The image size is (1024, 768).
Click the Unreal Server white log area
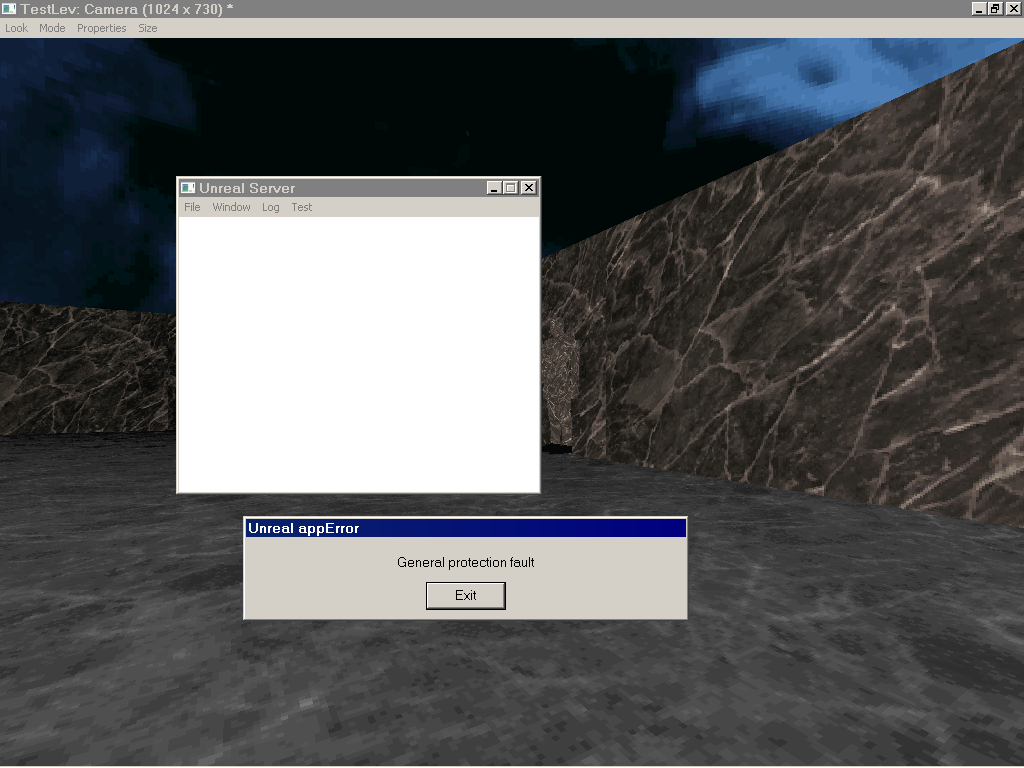point(359,354)
